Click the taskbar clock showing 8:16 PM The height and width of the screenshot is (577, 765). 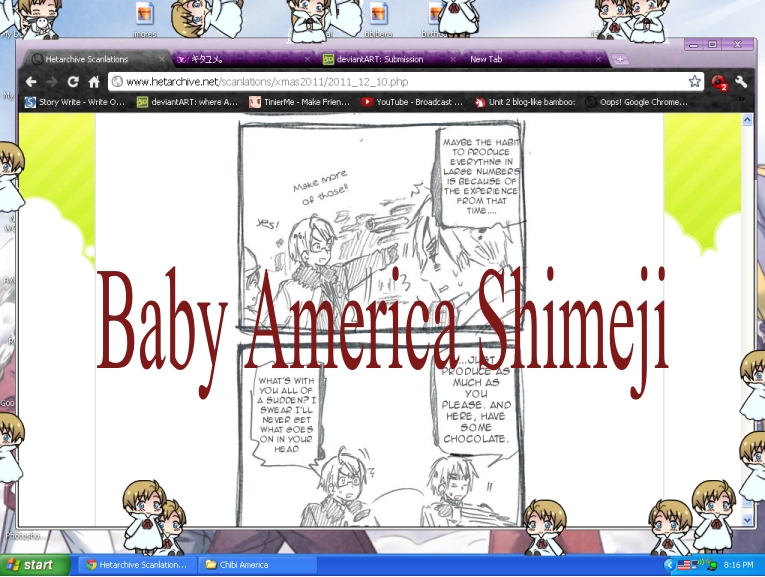coord(738,565)
